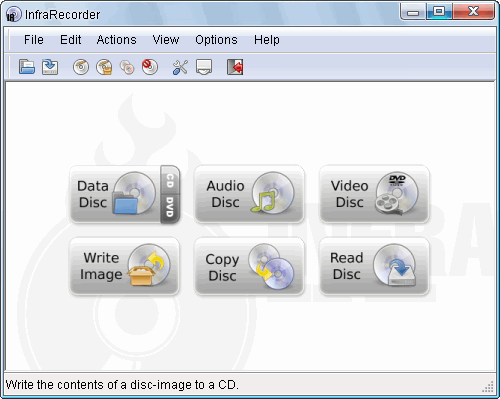
Task: Click the Read Disc button
Action: tap(374, 266)
